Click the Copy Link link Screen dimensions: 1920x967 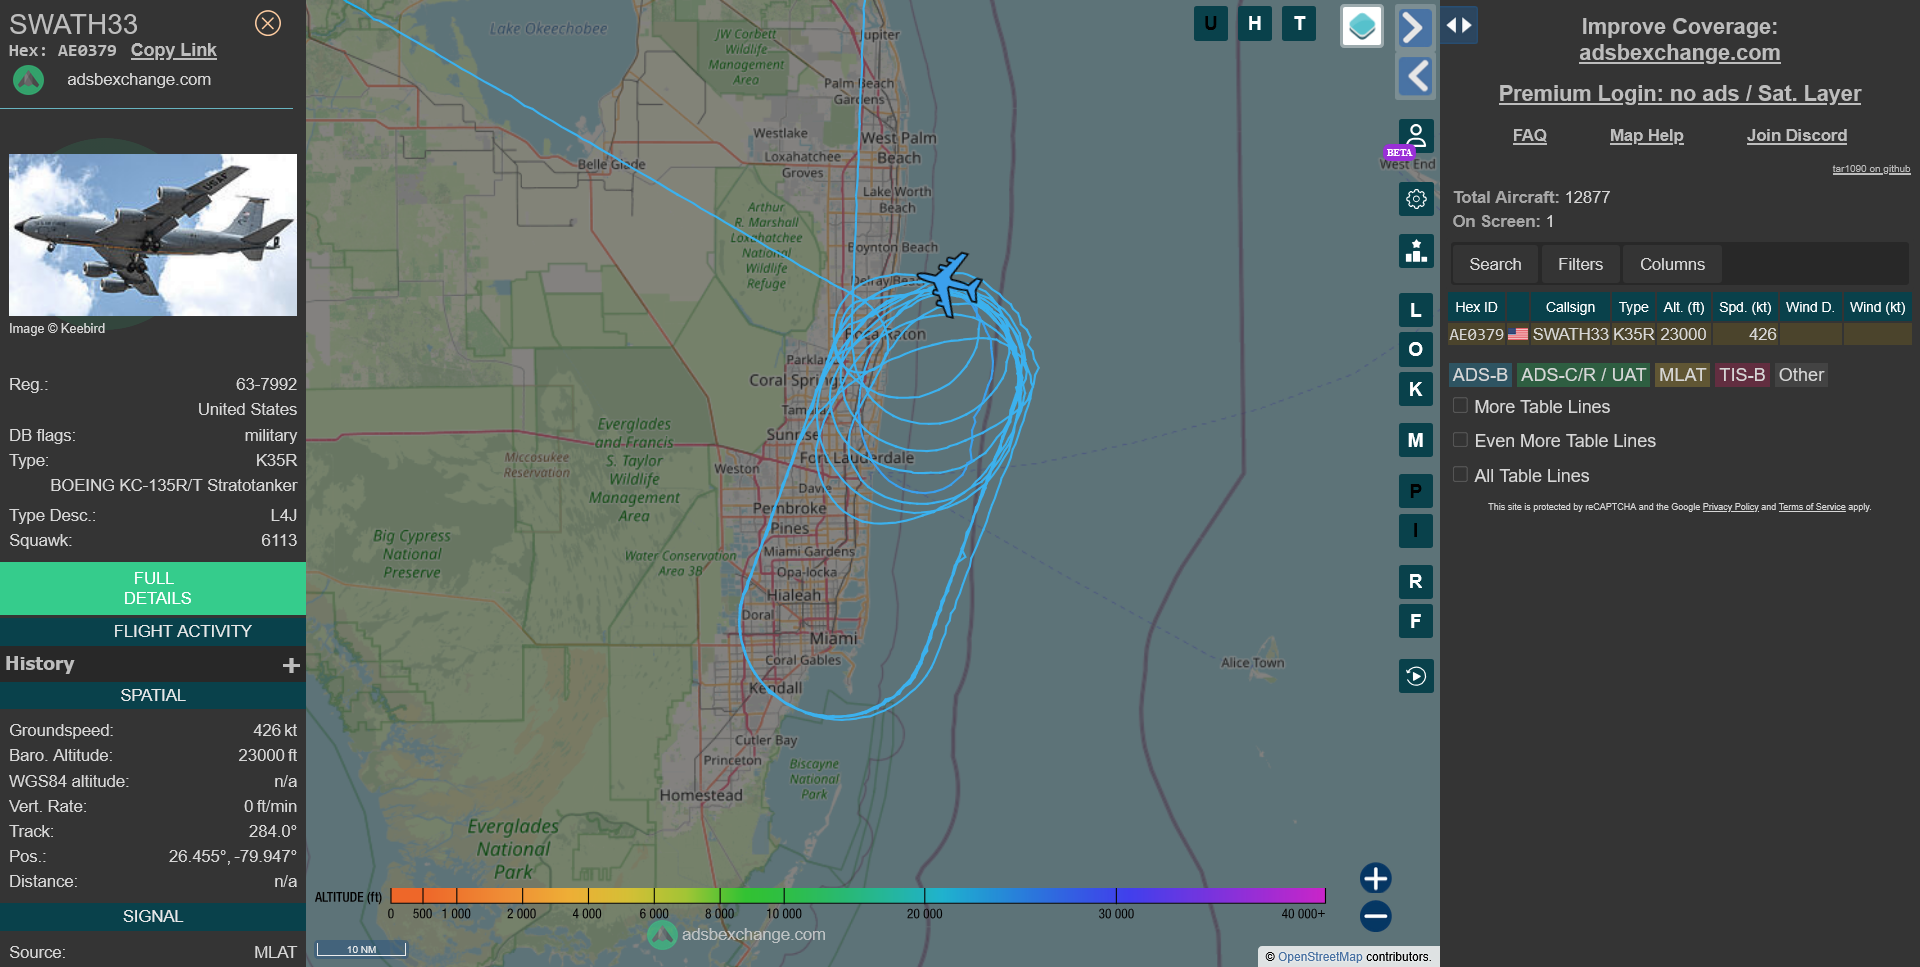[x=173, y=50]
